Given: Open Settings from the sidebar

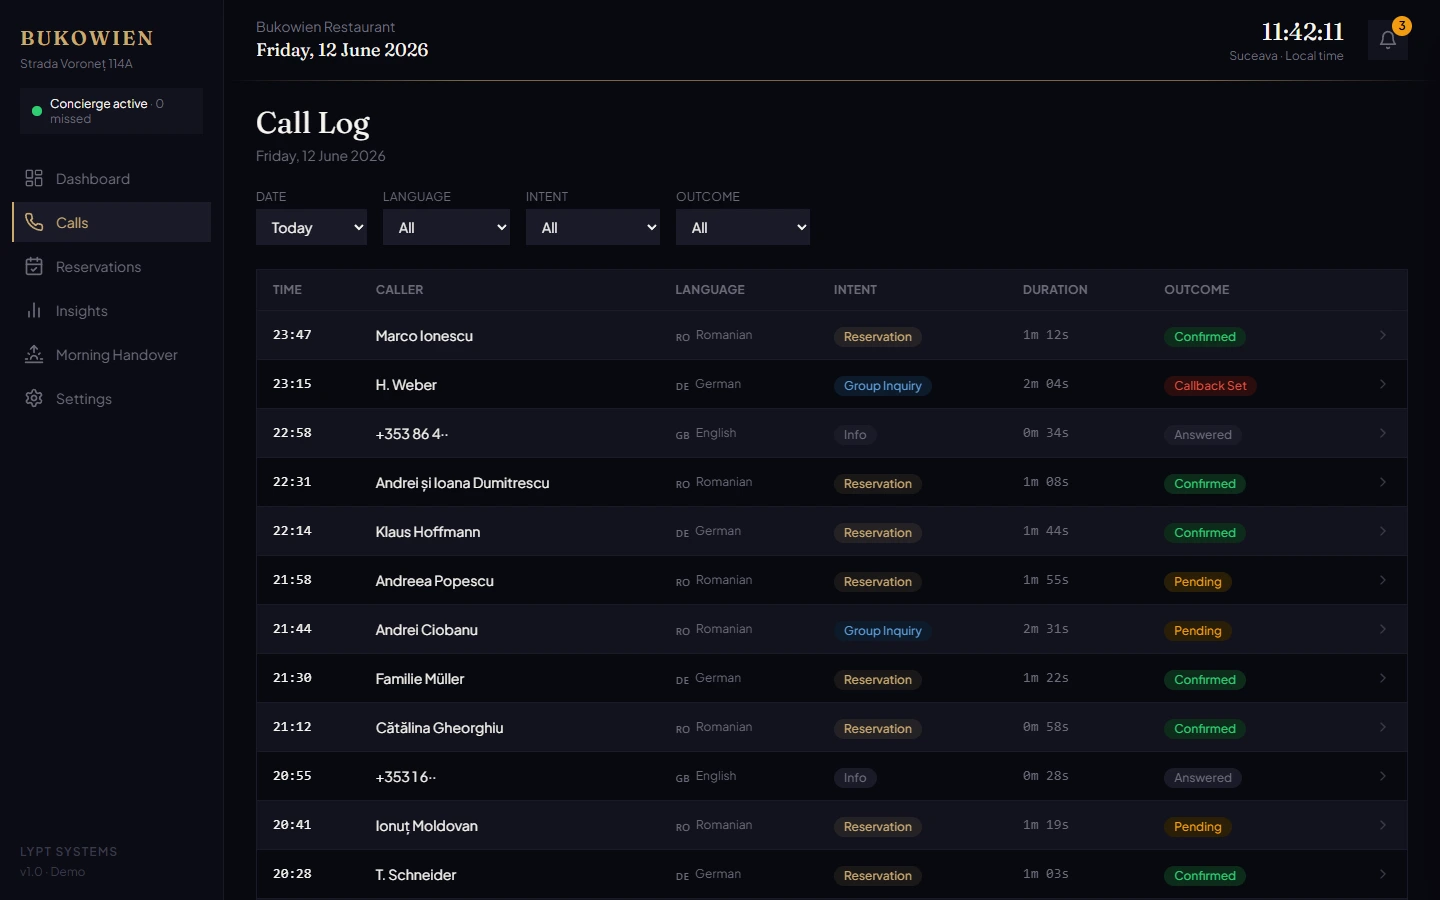Looking at the screenshot, I should click(x=111, y=398).
